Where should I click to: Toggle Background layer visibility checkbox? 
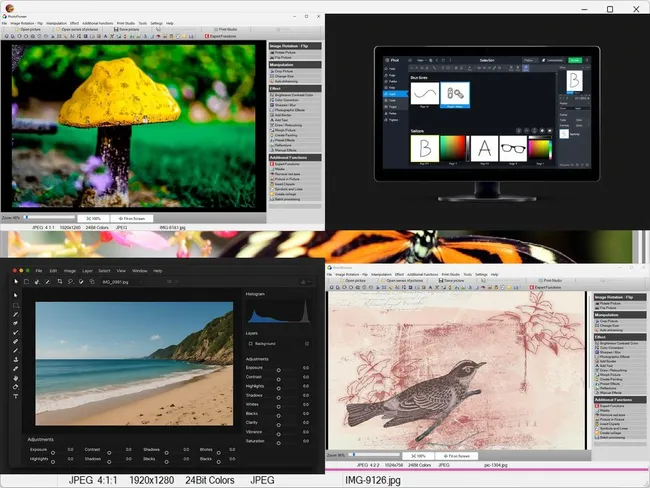pos(251,342)
